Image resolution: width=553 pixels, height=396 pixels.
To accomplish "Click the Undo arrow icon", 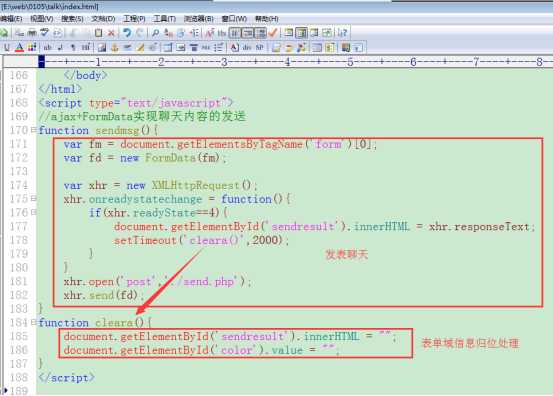I will coord(127,33).
